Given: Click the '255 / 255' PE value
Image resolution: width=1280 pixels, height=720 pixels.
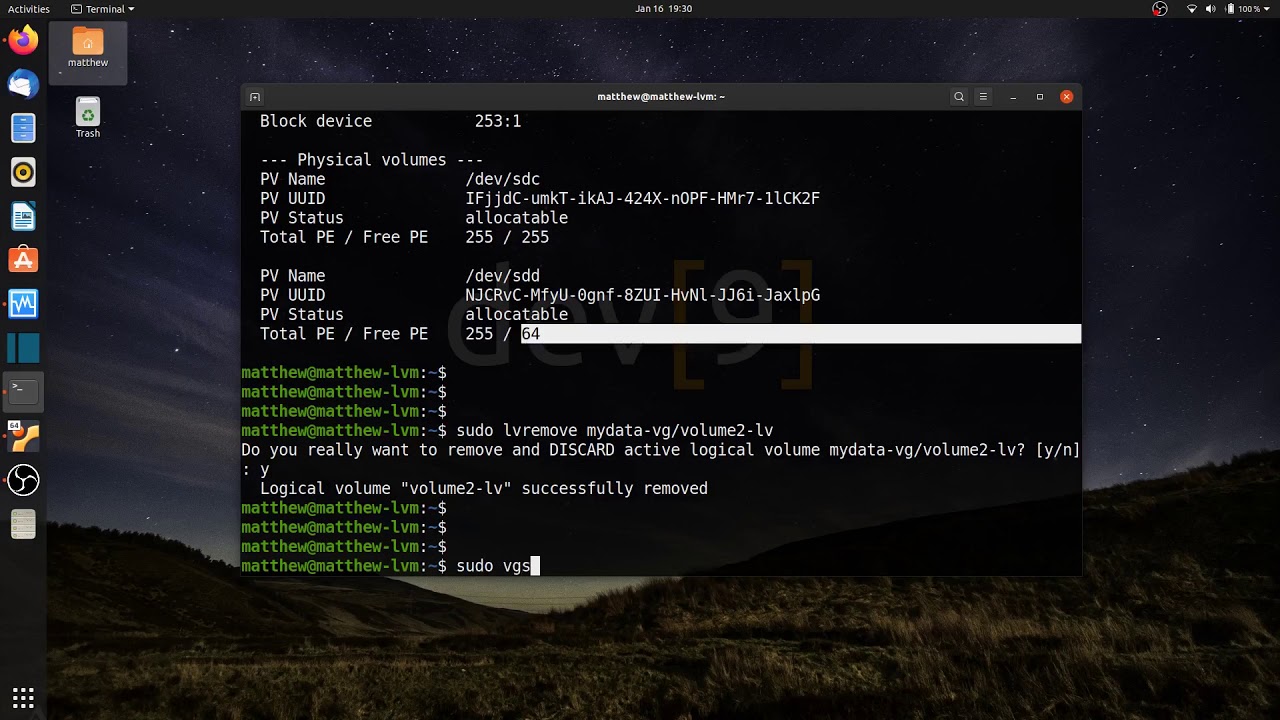Looking at the screenshot, I should click(x=507, y=237).
